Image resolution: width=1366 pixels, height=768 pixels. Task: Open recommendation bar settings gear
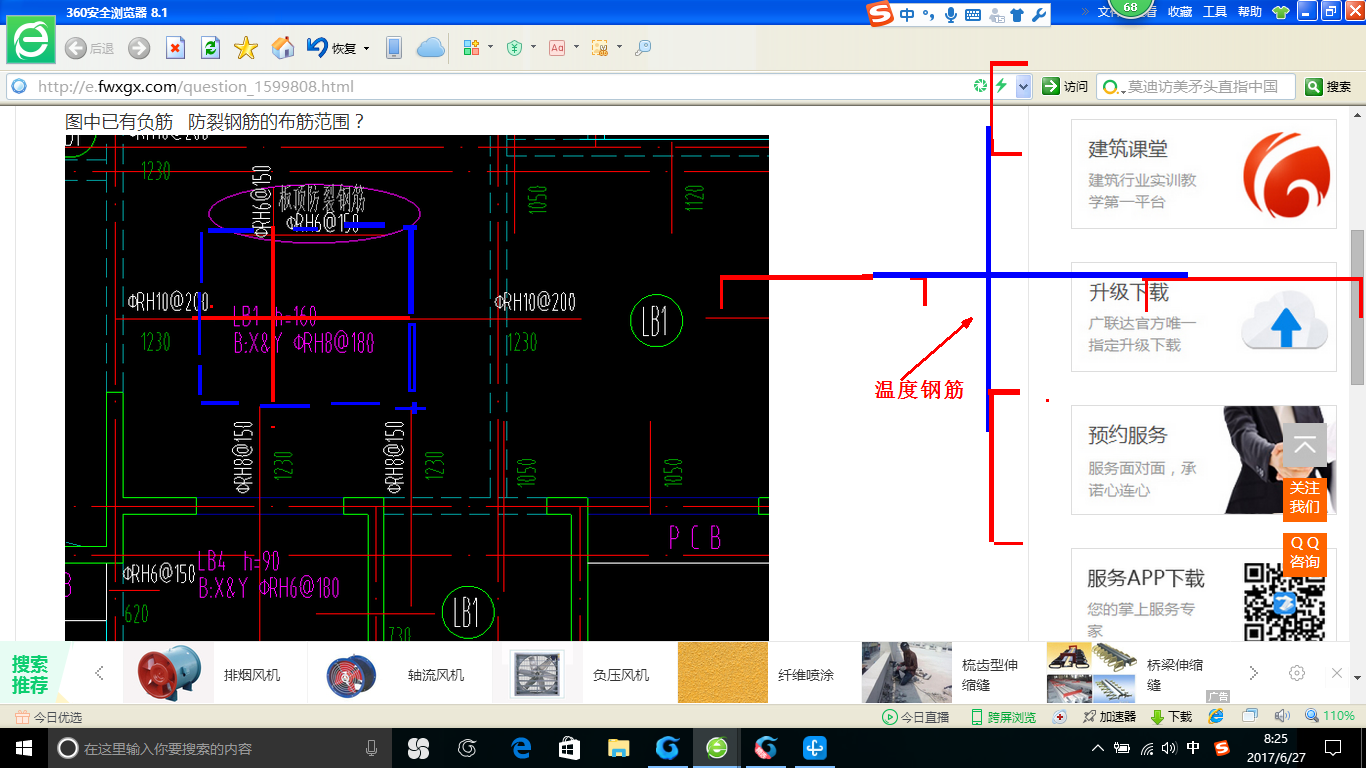pyautogui.click(x=1297, y=673)
